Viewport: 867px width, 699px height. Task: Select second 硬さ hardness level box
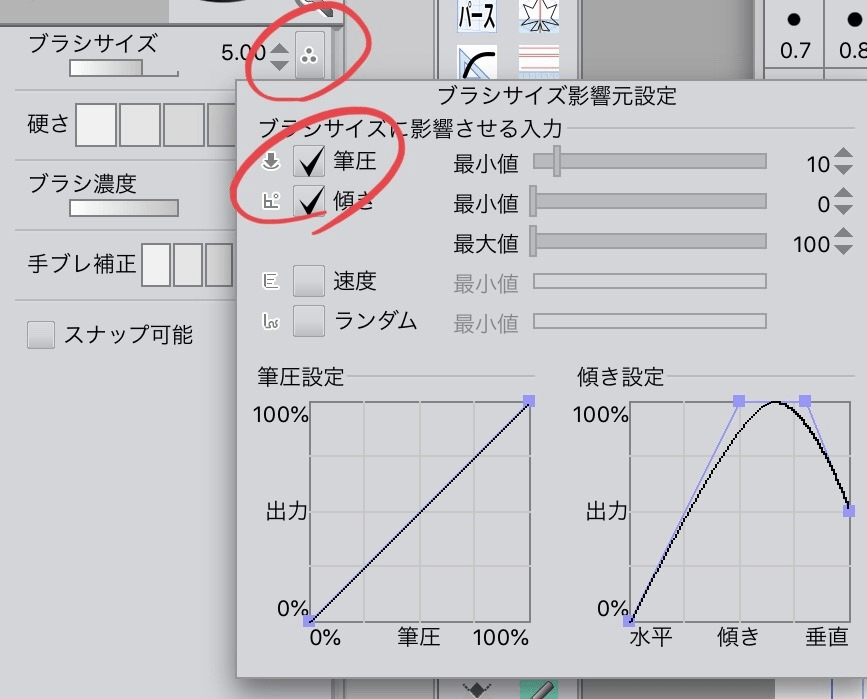[x=140, y=125]
